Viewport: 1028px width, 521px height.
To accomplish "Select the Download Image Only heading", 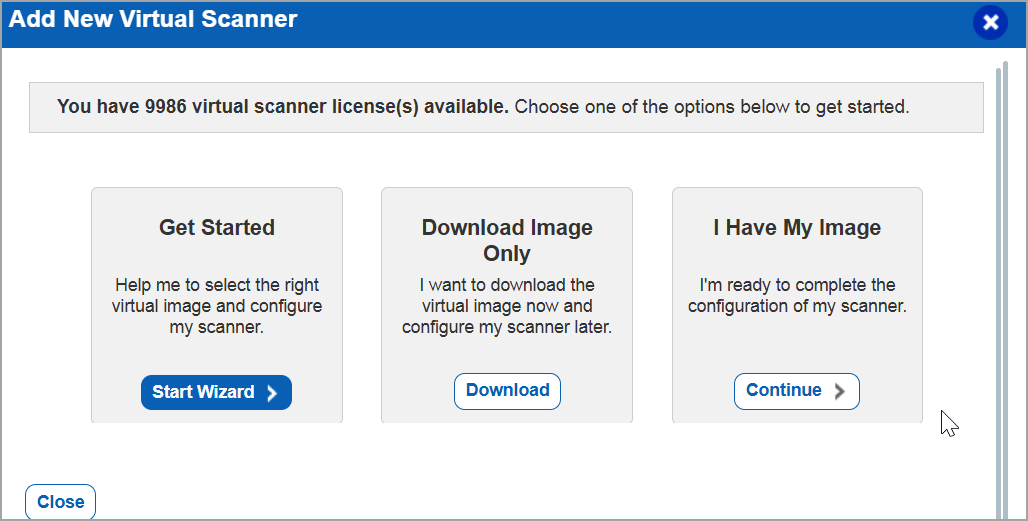I will point(507,240).
